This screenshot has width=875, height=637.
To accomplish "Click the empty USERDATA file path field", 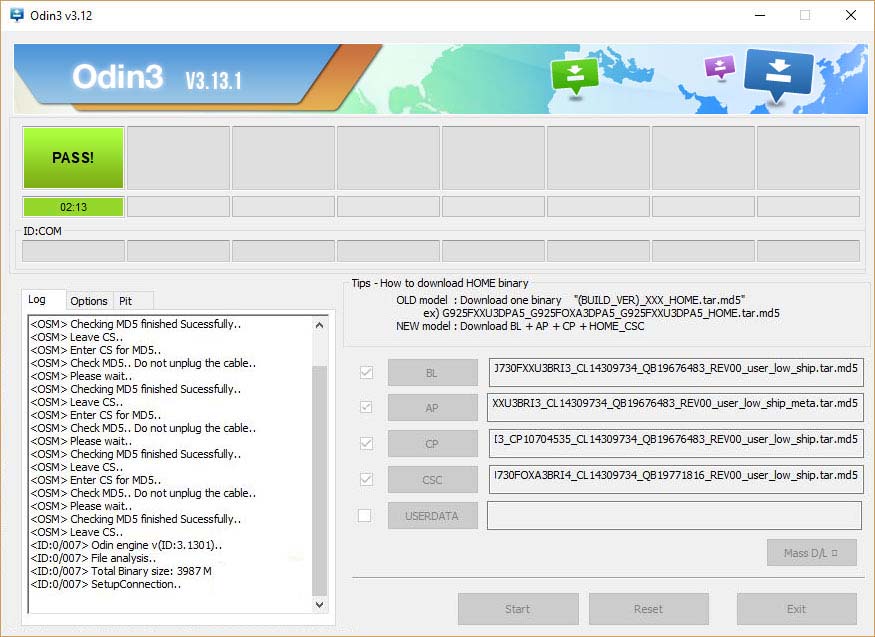I will pos(673,516).
